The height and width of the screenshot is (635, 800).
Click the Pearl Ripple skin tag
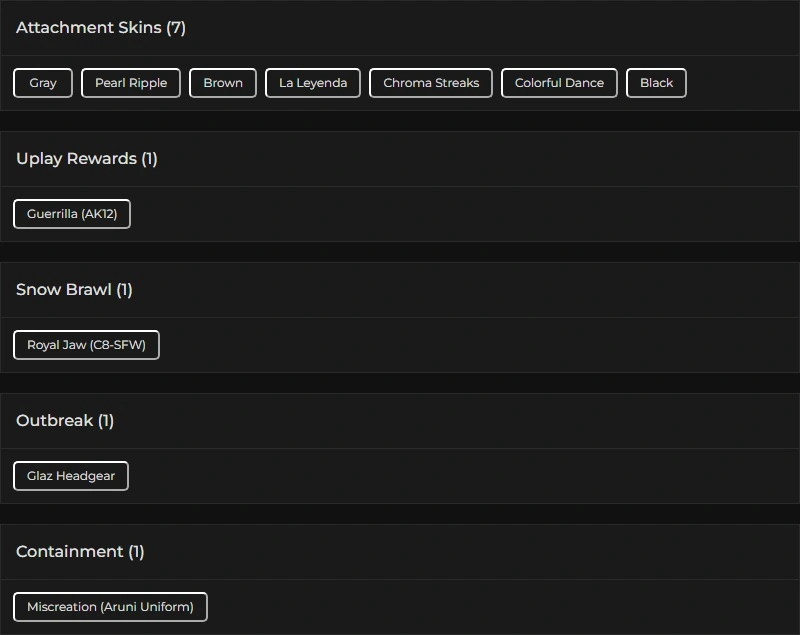(131, 83)
